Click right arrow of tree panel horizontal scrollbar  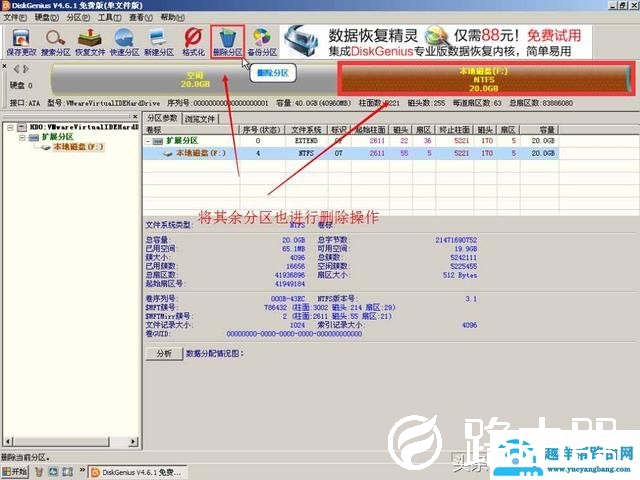point(133,442)
